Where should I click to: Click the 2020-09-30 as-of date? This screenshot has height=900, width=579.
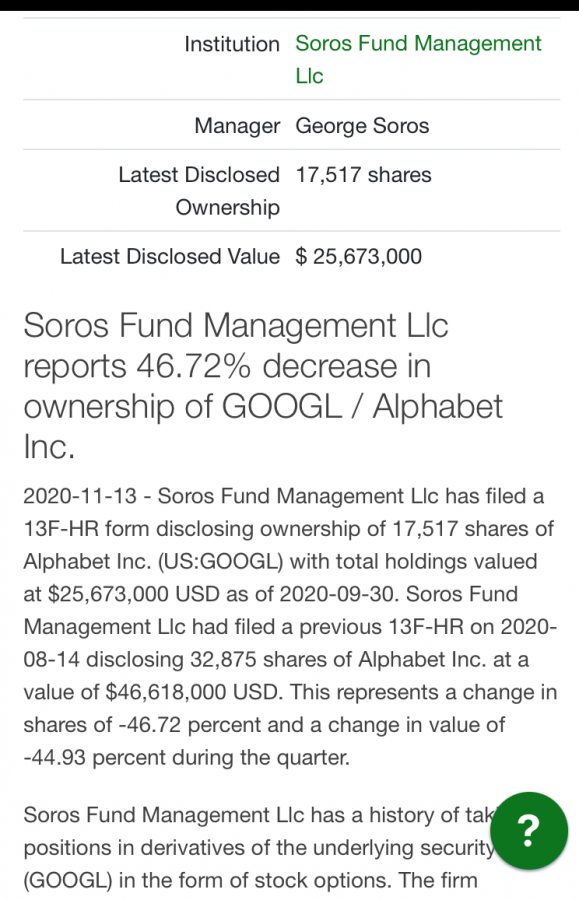click(x=338, y=594)
